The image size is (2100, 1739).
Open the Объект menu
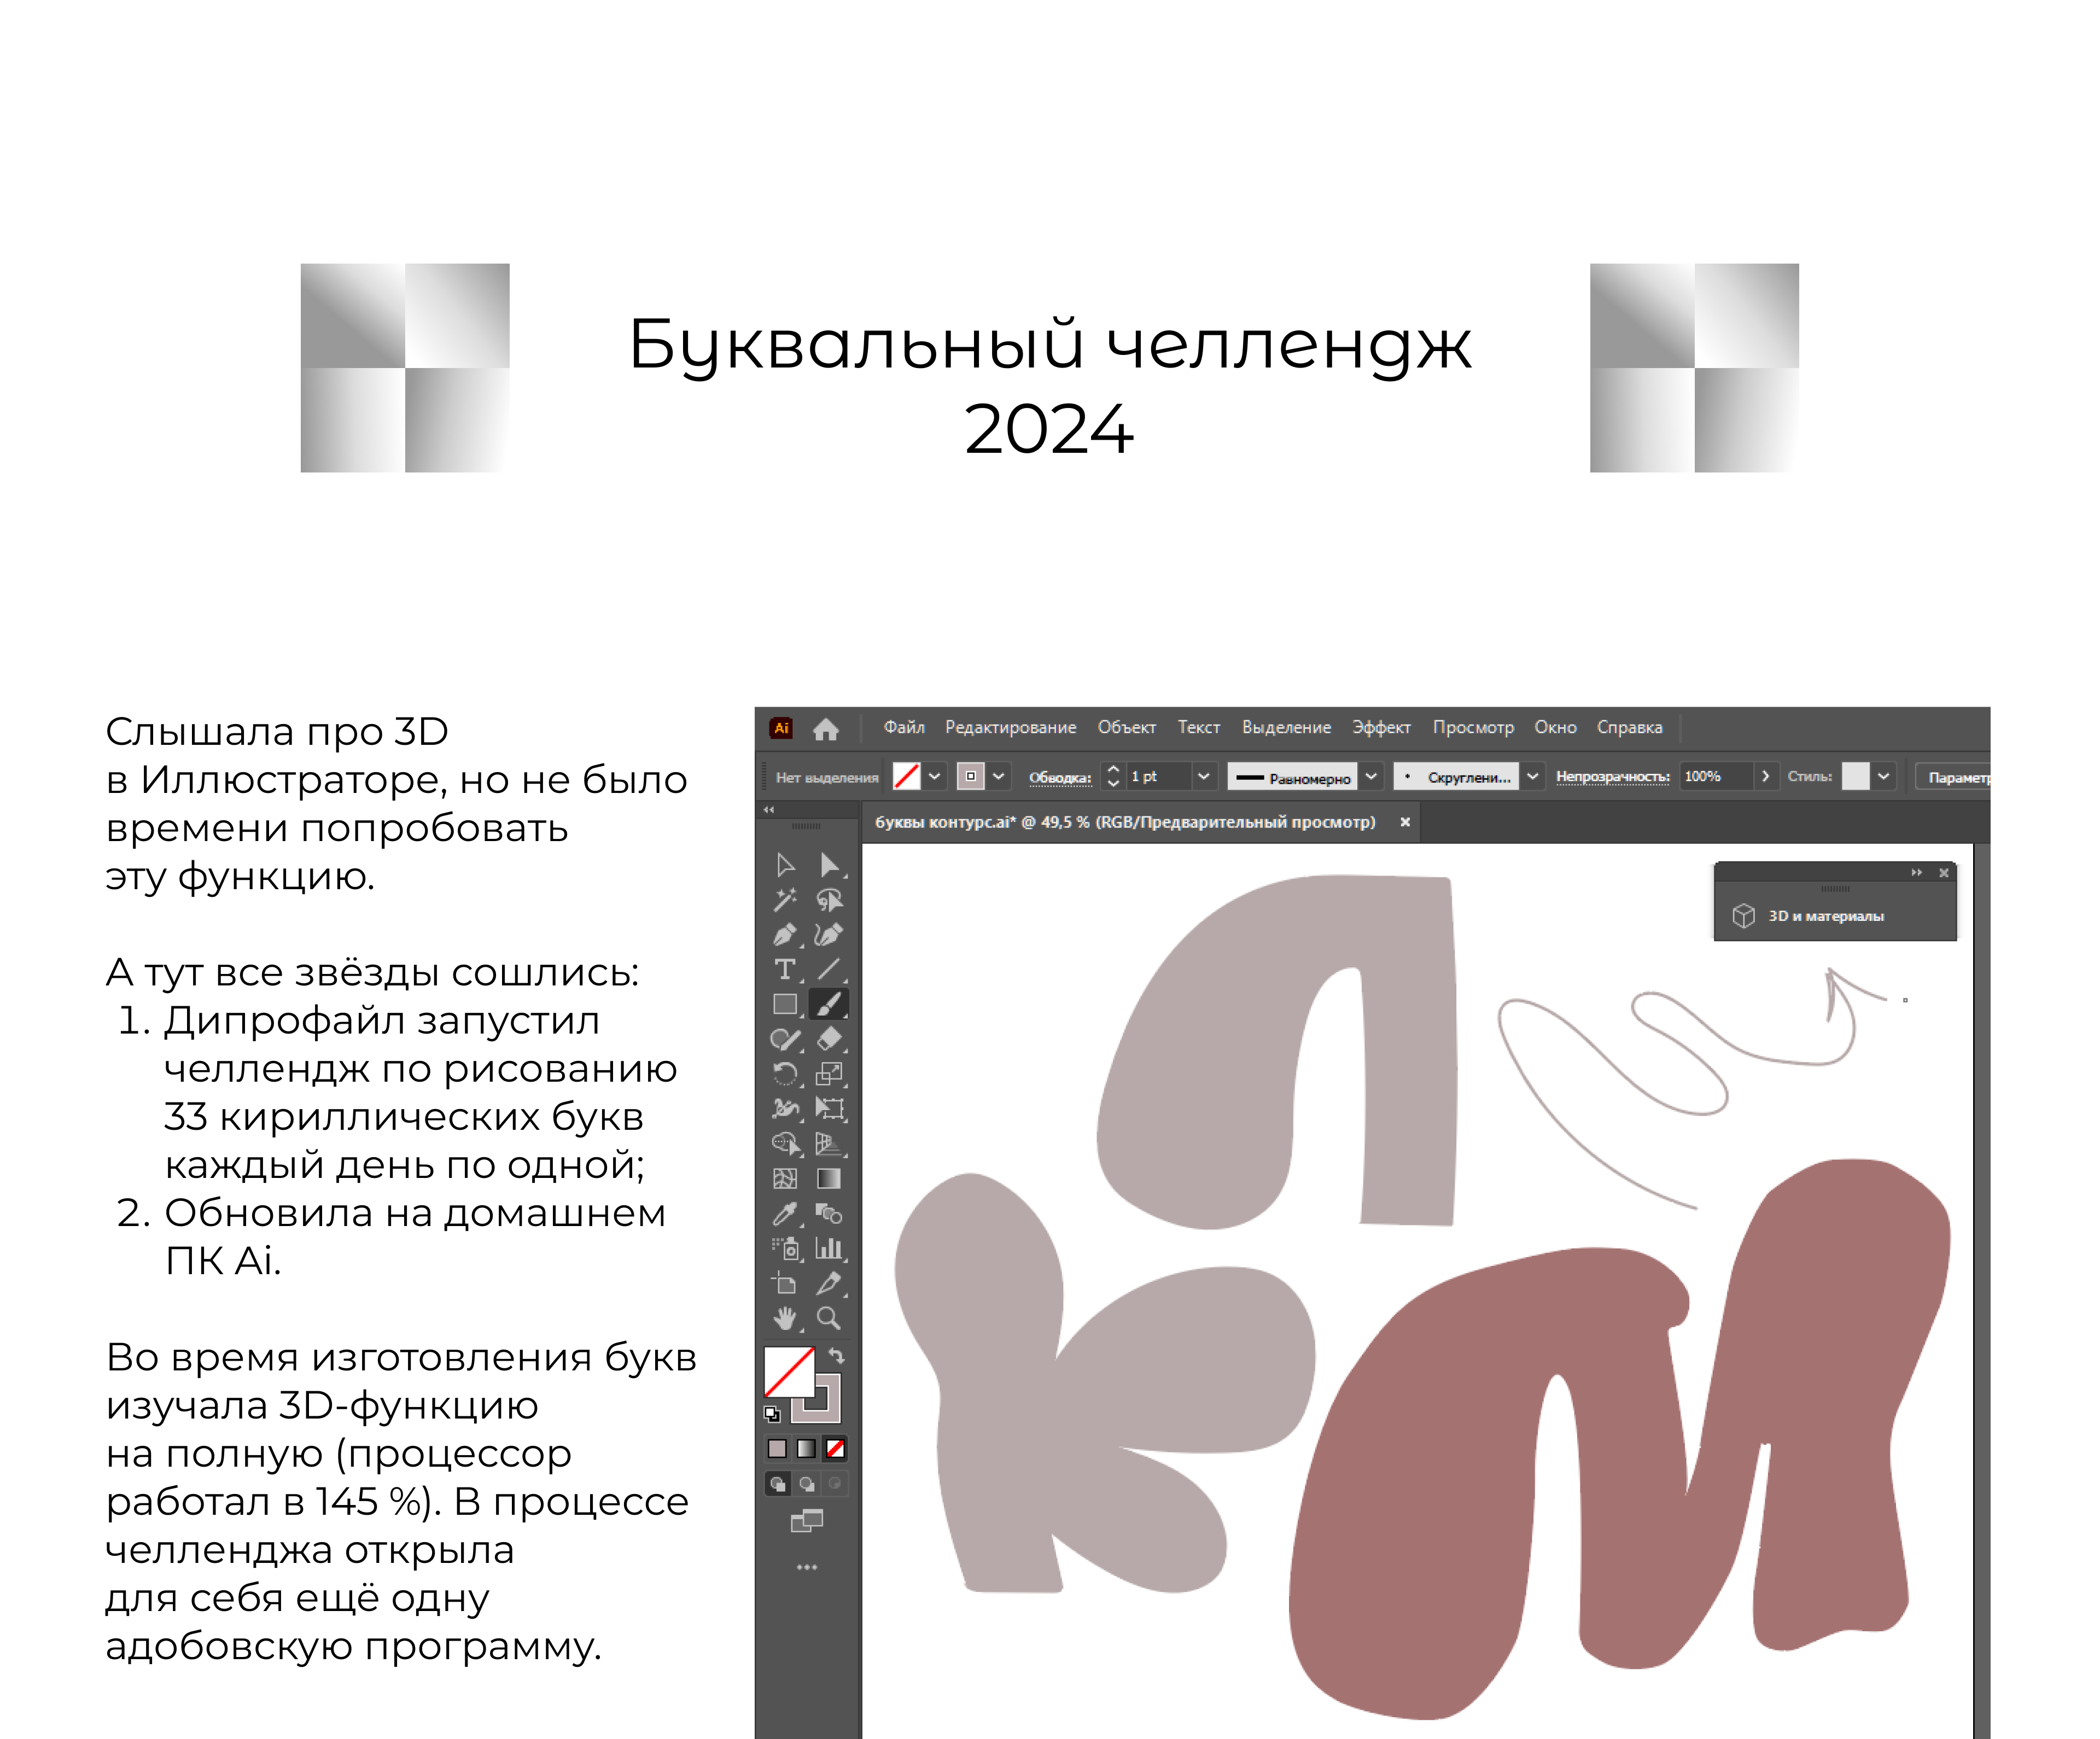tap(1126, 728)
